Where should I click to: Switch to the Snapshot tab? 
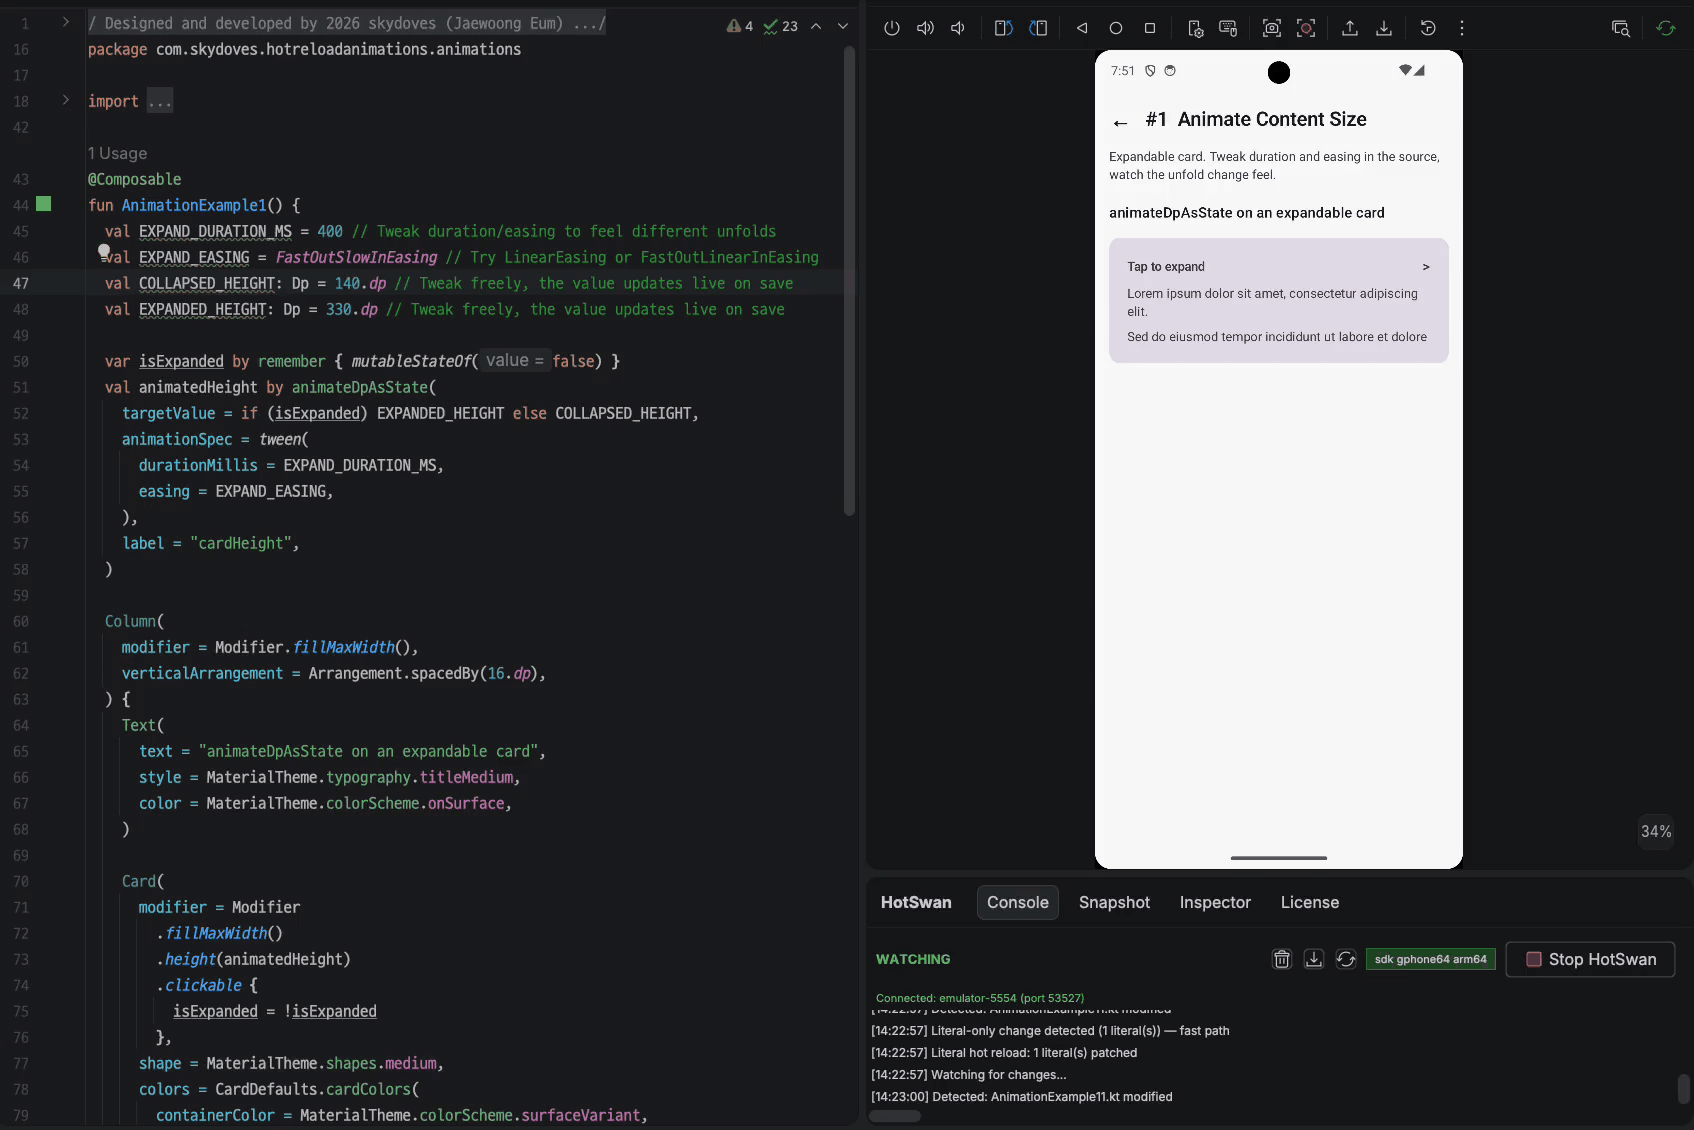click(1114, 902)
